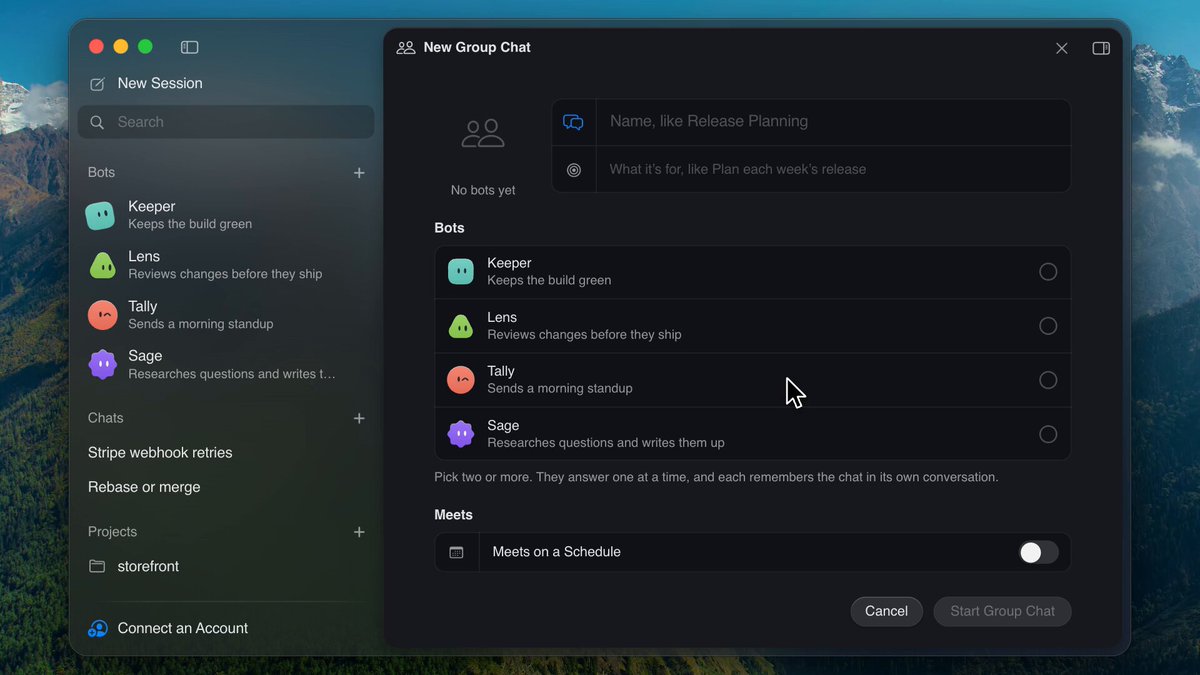This screenshot has width=1200, height=675.
Task: Focus the group chat name field
Action: pyautogui.click(x=833, y=122)
